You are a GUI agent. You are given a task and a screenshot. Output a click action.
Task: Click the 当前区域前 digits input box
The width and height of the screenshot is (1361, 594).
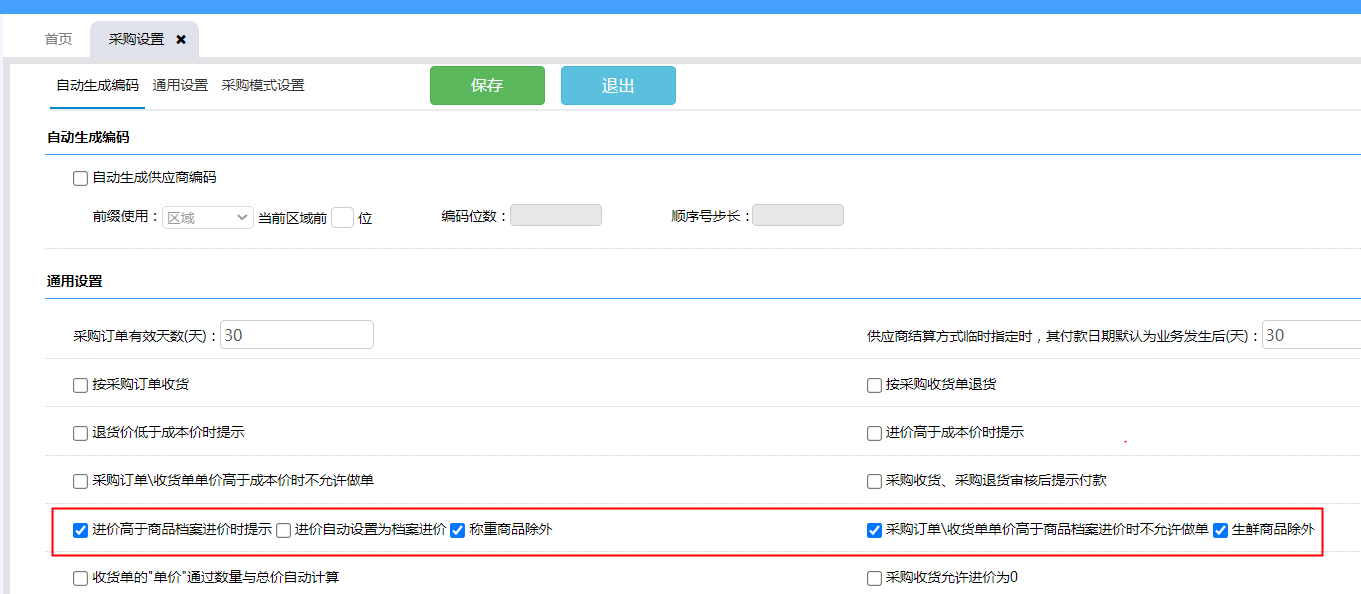click(342, 217)
